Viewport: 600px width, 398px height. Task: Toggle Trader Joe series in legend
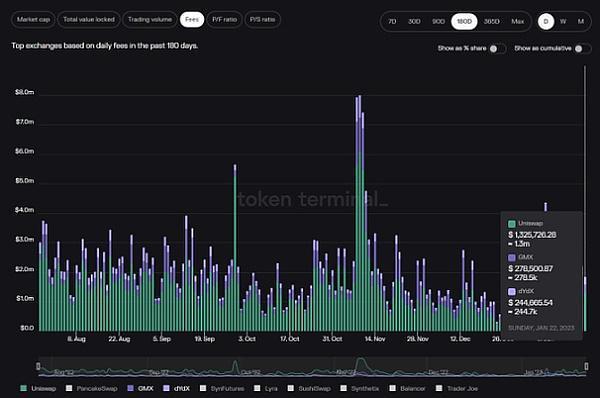click(x=457, y=388)
